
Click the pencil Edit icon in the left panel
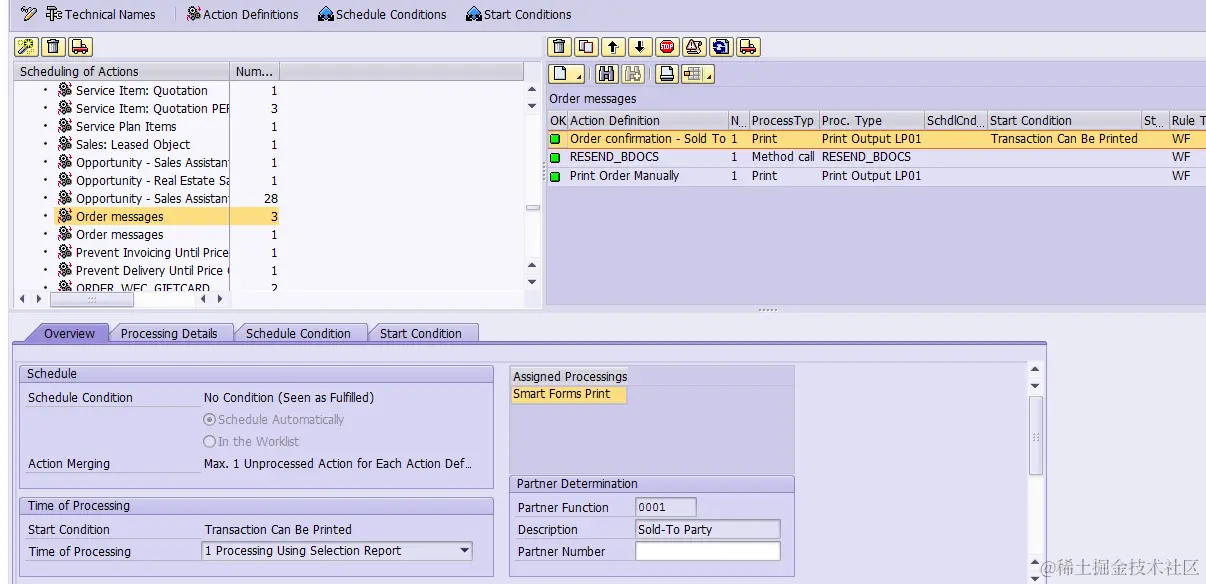[x=26, y=46]
